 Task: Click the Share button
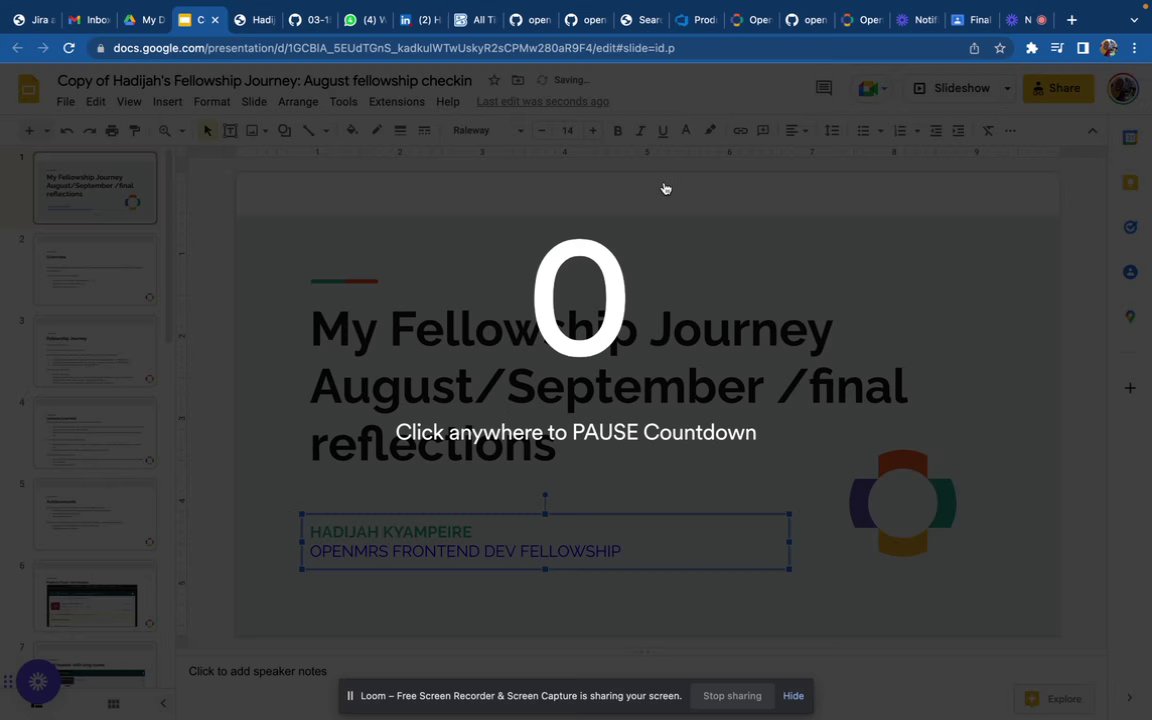[x=1057, y=88]
